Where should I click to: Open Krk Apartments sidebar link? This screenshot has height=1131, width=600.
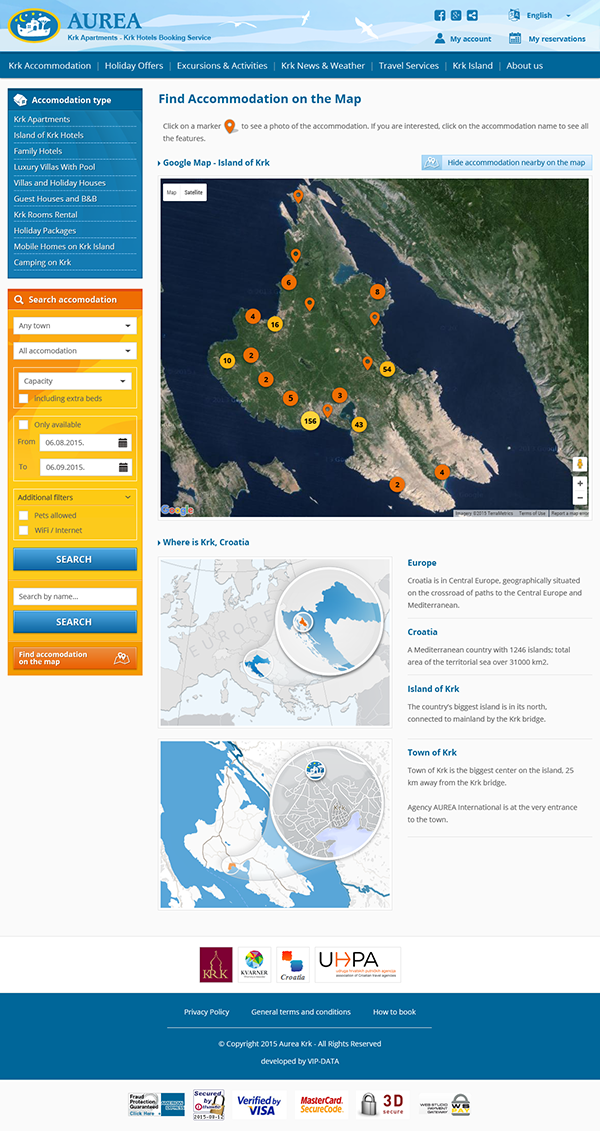[42, 120]
